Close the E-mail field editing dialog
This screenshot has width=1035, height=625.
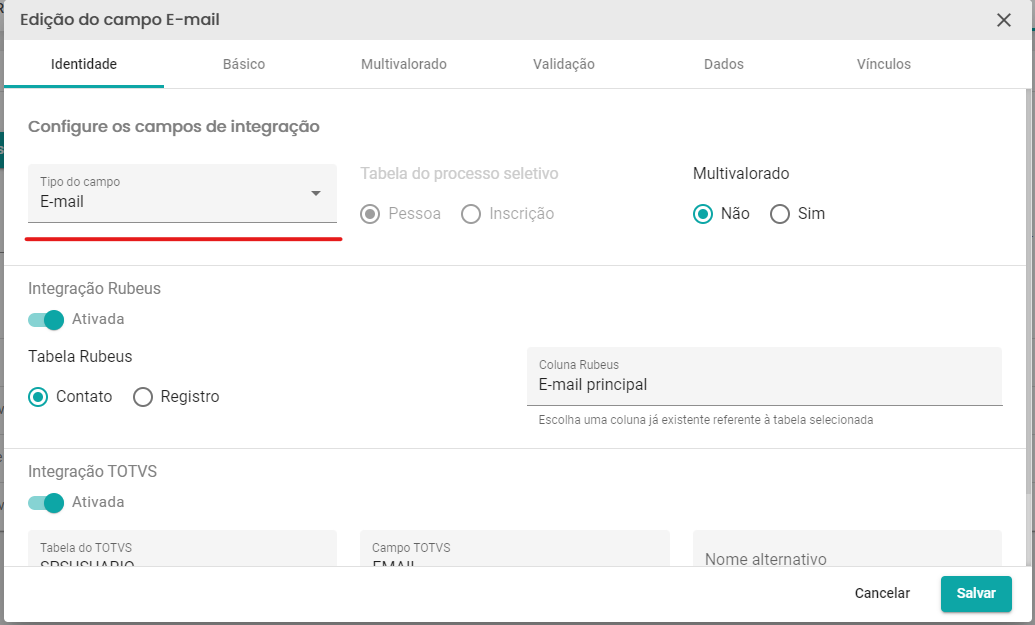pyautogui.click(x=1003, y=20)
